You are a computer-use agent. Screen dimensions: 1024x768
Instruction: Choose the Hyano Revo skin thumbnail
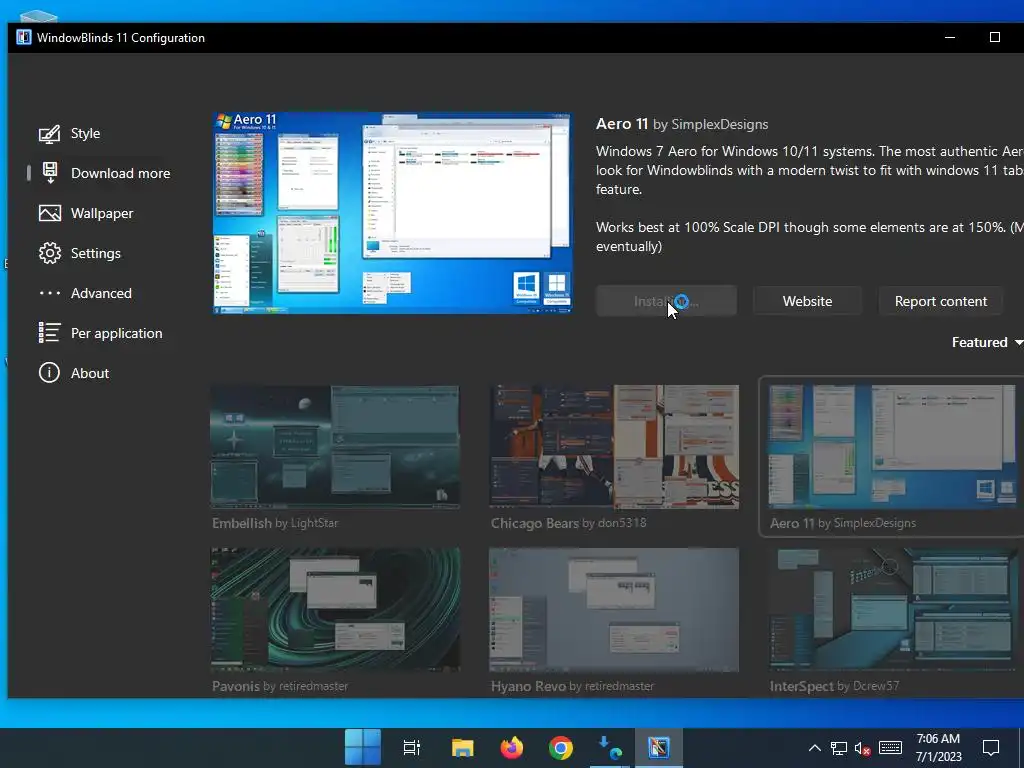pos(614,609)
